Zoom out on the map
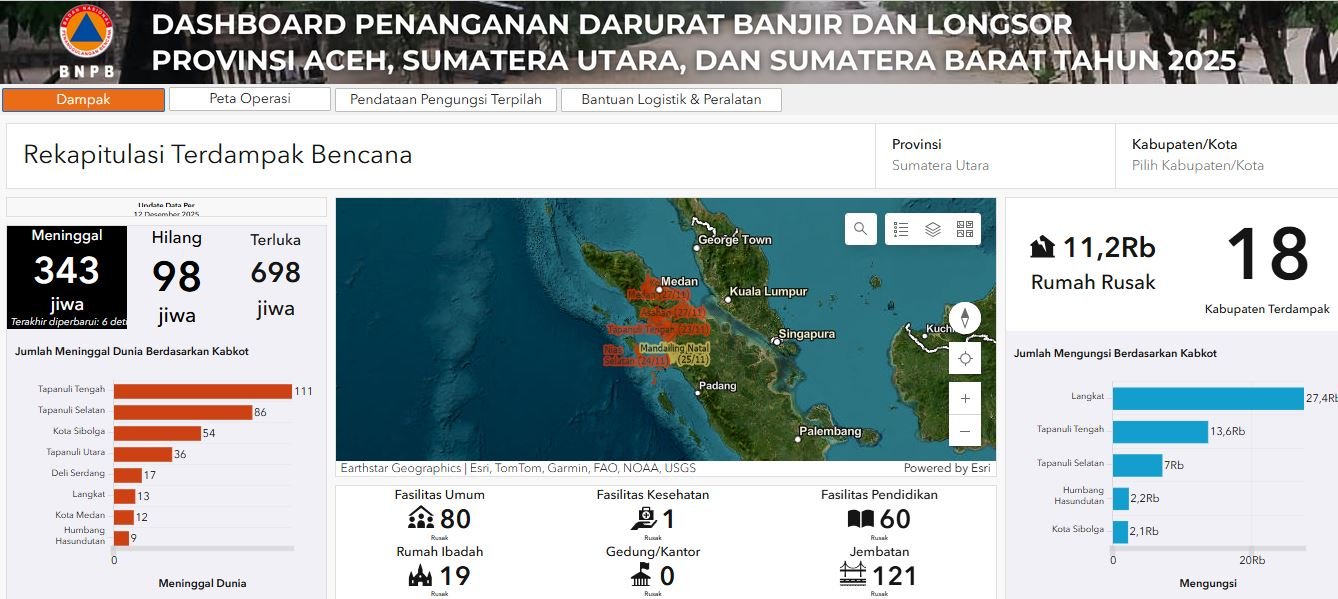 pos(965,431)
